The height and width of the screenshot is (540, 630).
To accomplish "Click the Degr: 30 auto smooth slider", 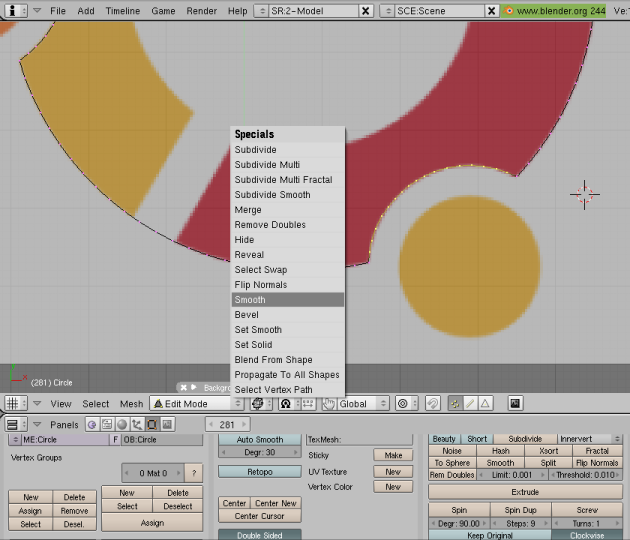I will 260,452.
